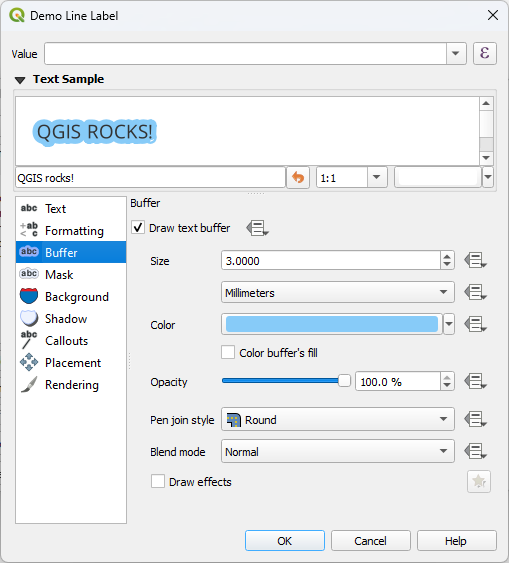Click data-defined override for Opacity

(475, 381)
